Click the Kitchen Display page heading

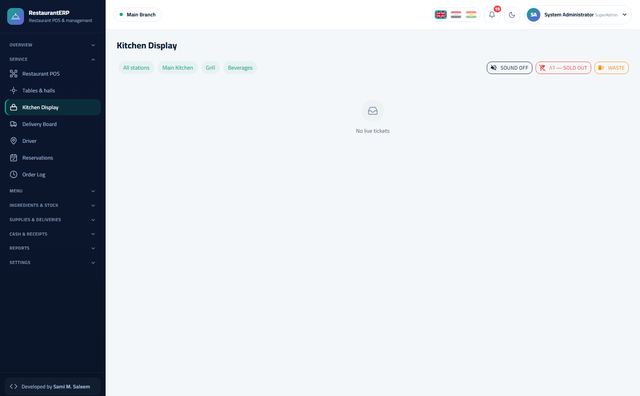tap(147, 46)
